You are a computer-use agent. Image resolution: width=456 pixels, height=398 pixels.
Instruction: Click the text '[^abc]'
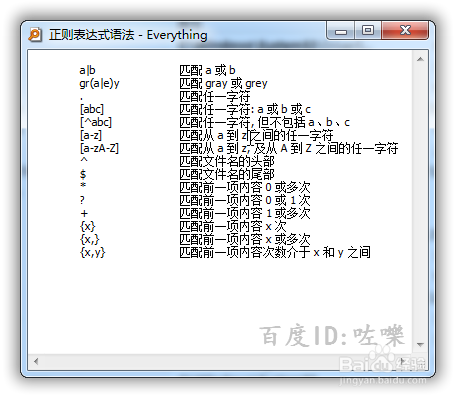96,122
